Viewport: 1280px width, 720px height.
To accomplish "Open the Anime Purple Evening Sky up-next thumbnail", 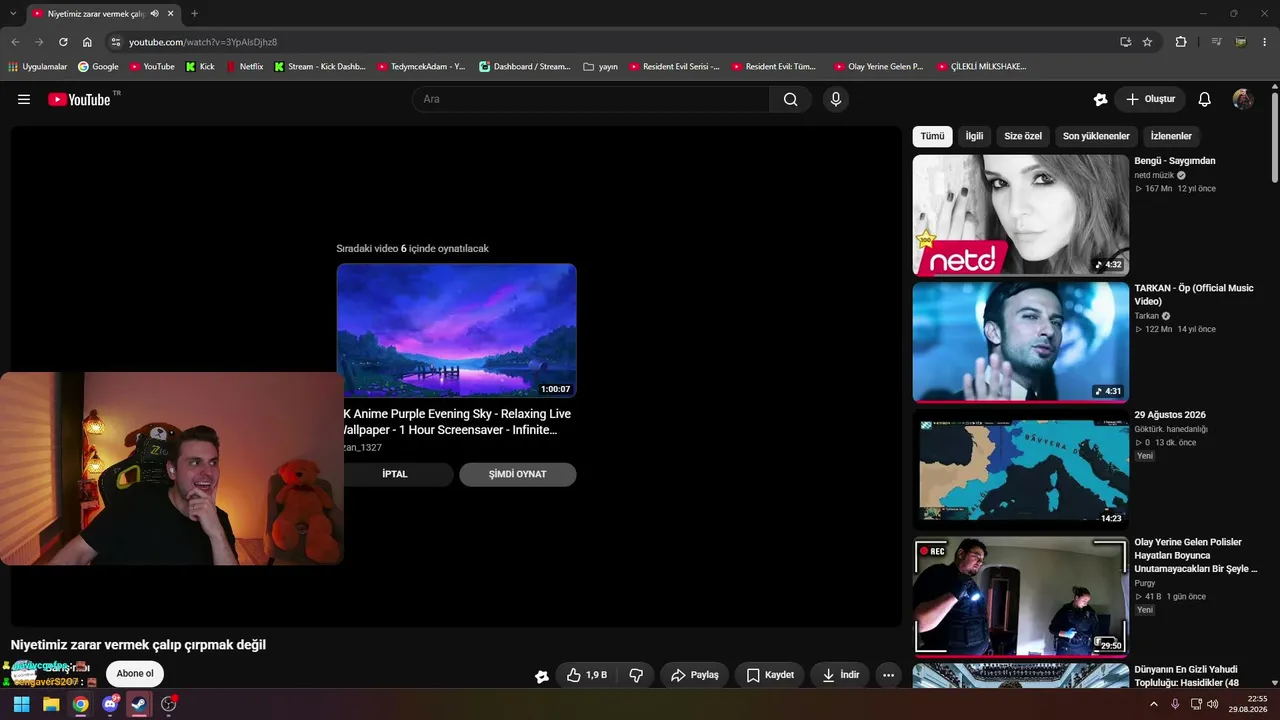I will (x=456, y=331).
